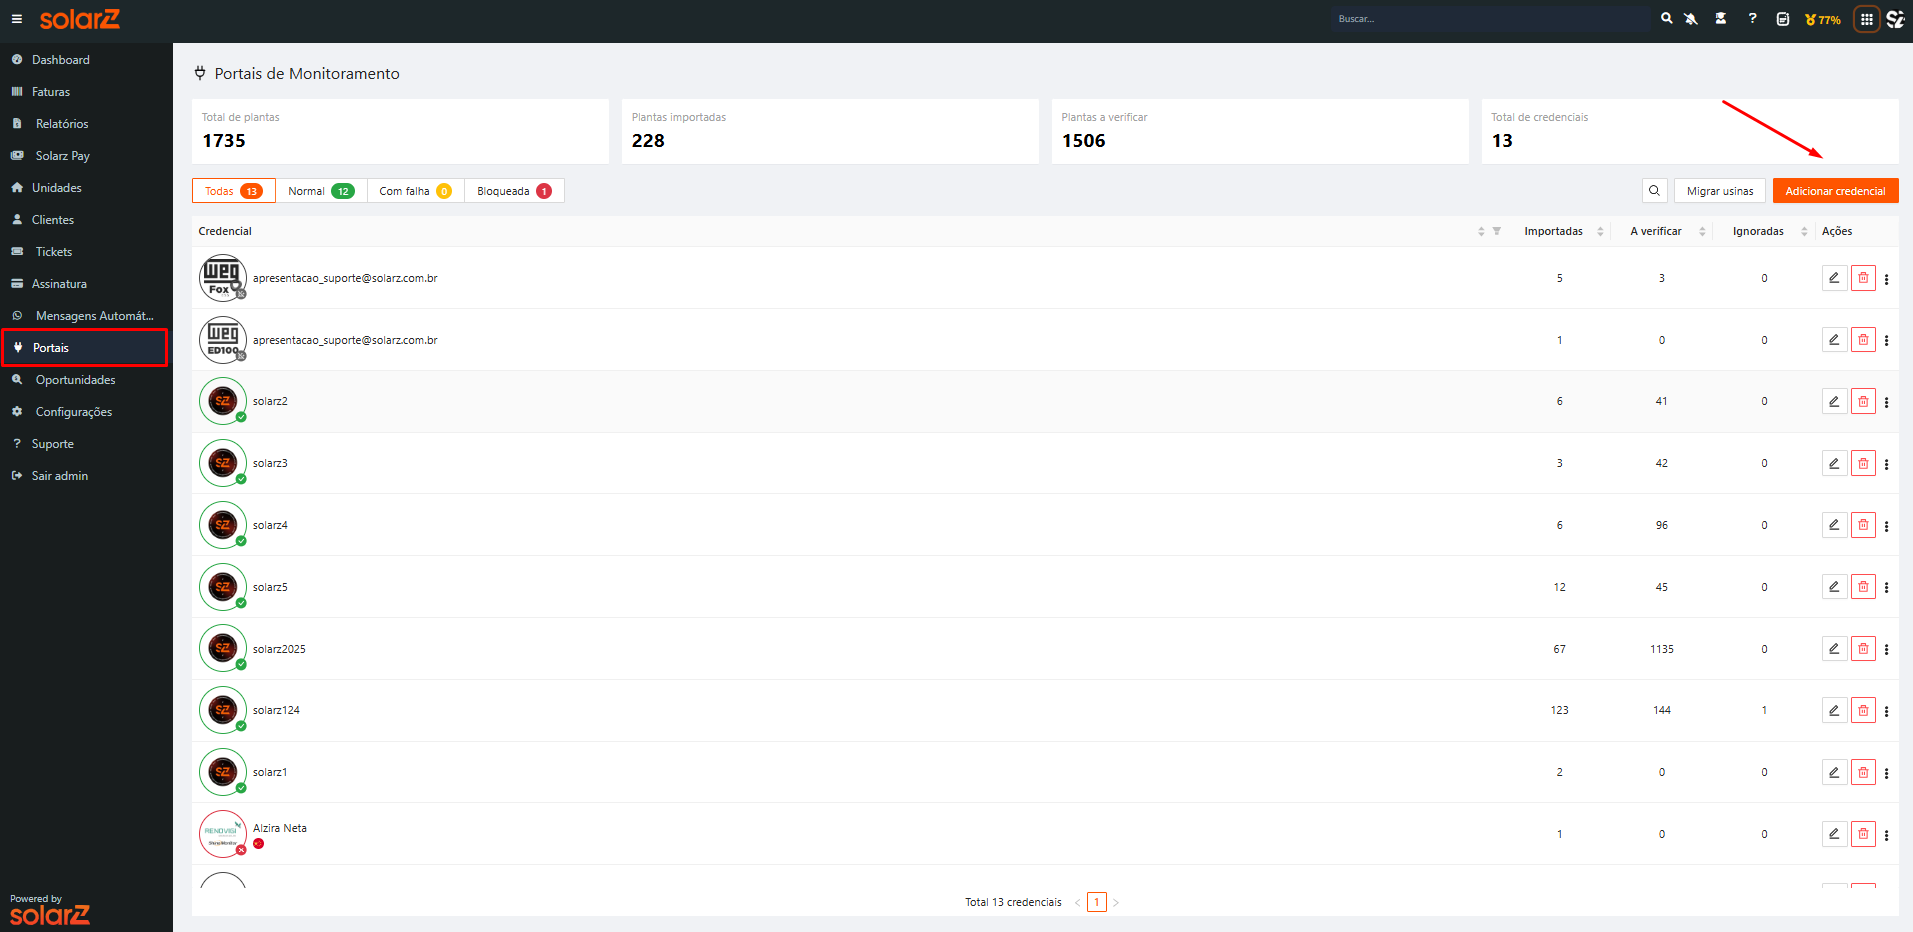Click Sair admin in the sidebar
The width and height of the screenshot is (1913, 932).
(x=86, y=476)
